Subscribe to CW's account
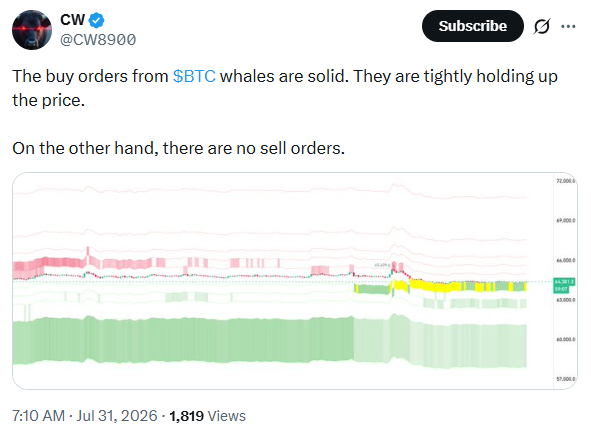 (473, 26)
